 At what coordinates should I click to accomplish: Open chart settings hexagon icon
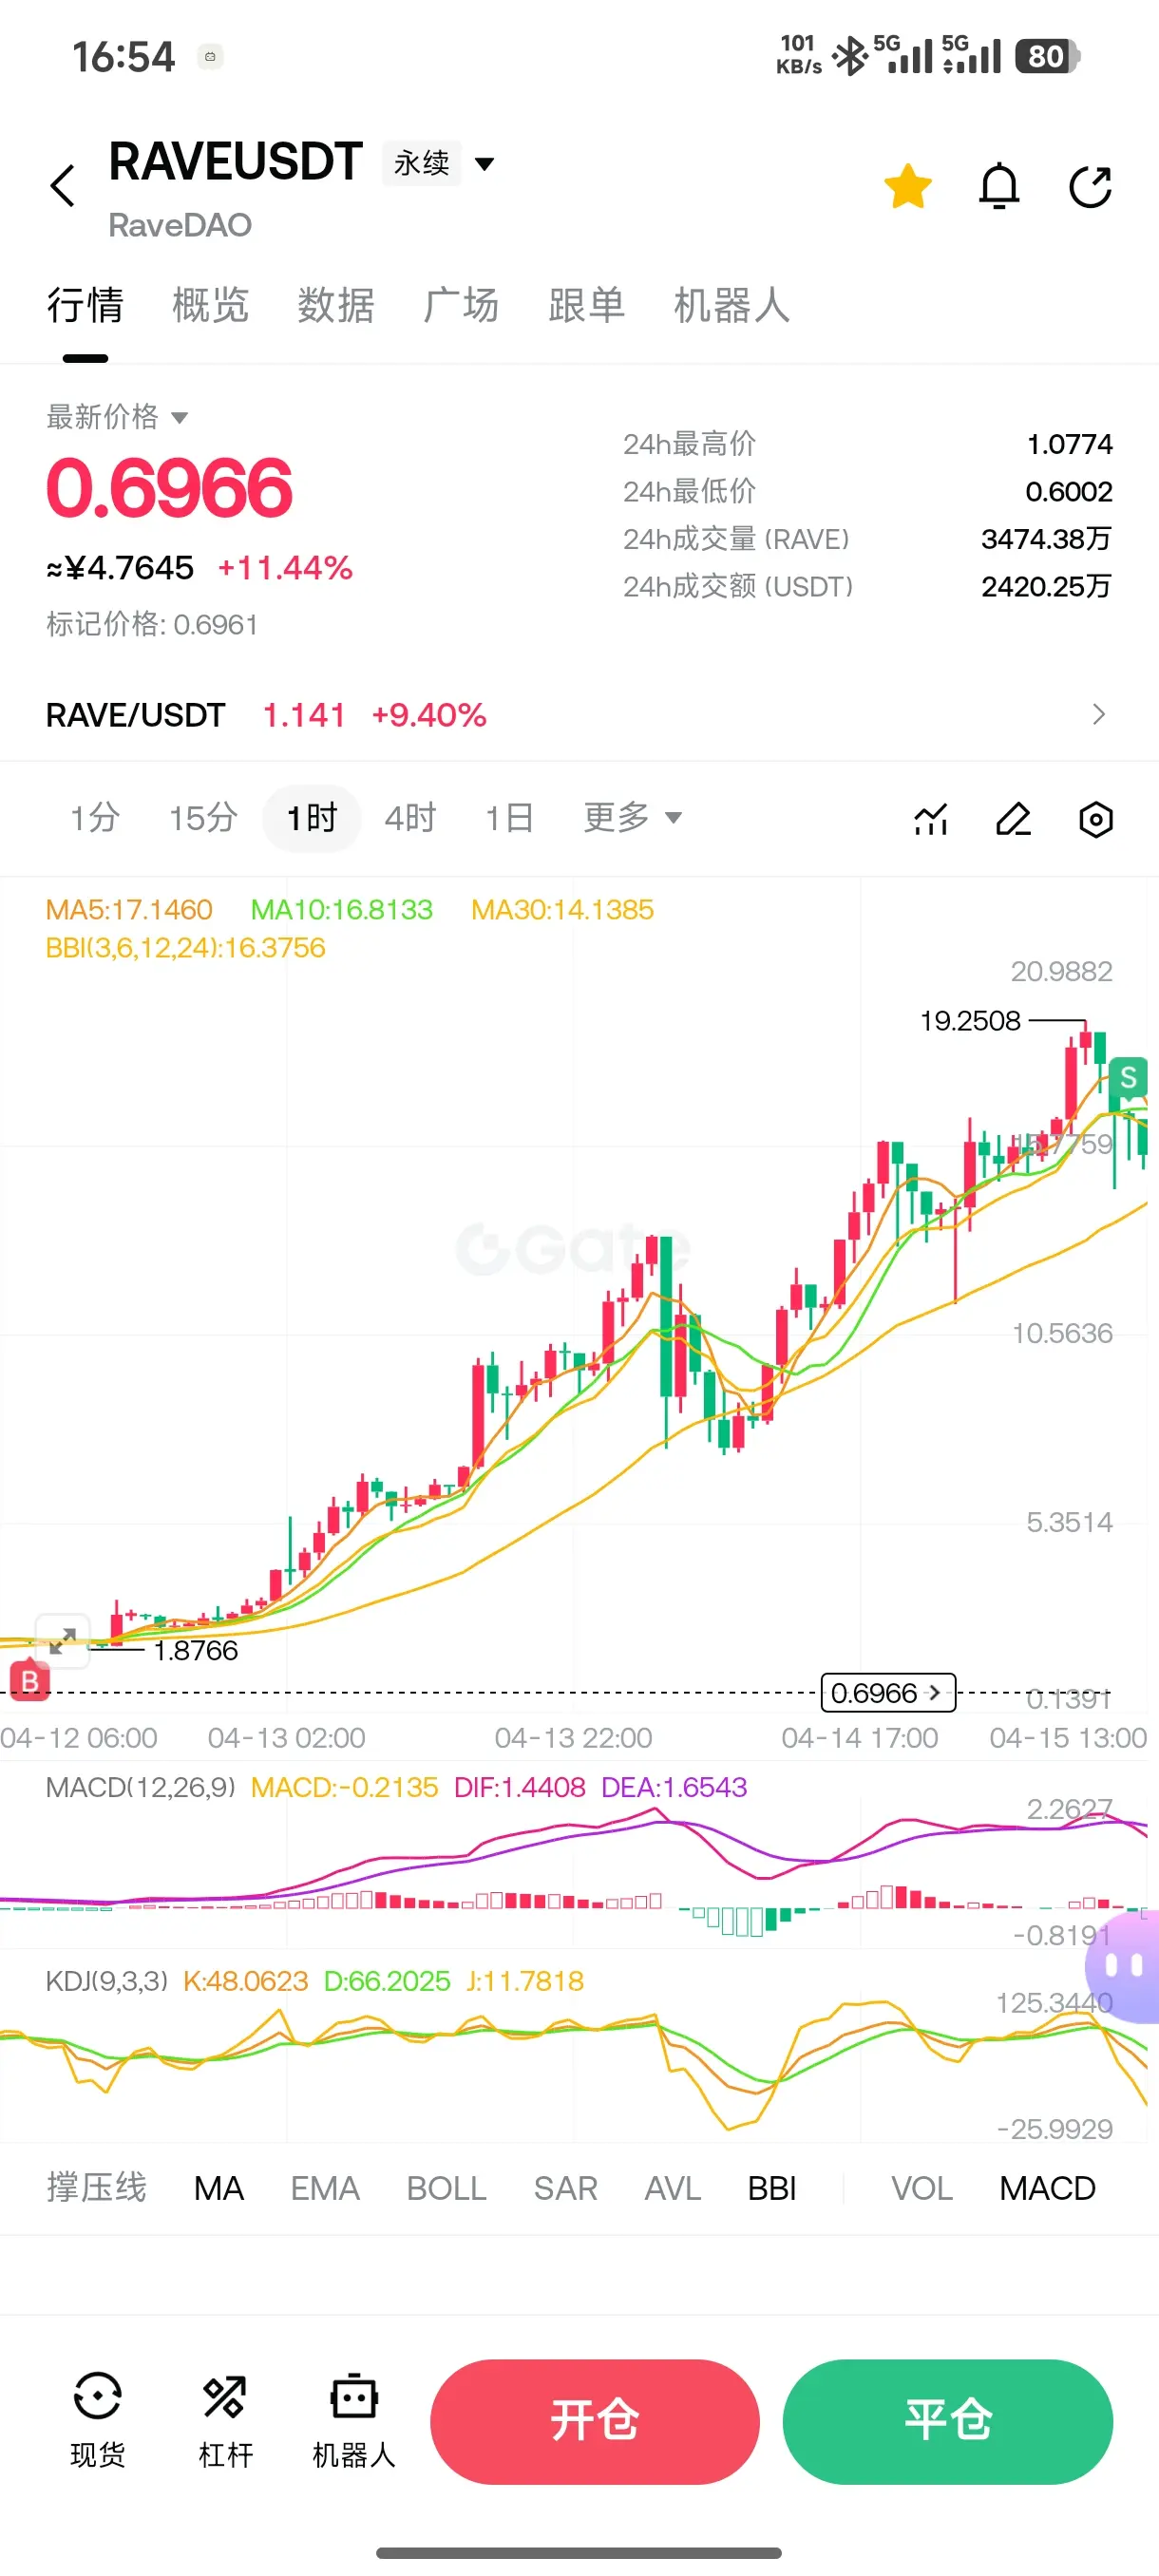(1096, 819)
